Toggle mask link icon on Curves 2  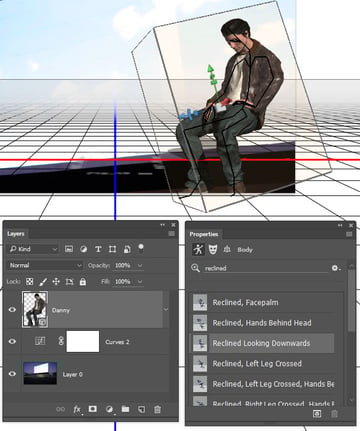(61, 341)
